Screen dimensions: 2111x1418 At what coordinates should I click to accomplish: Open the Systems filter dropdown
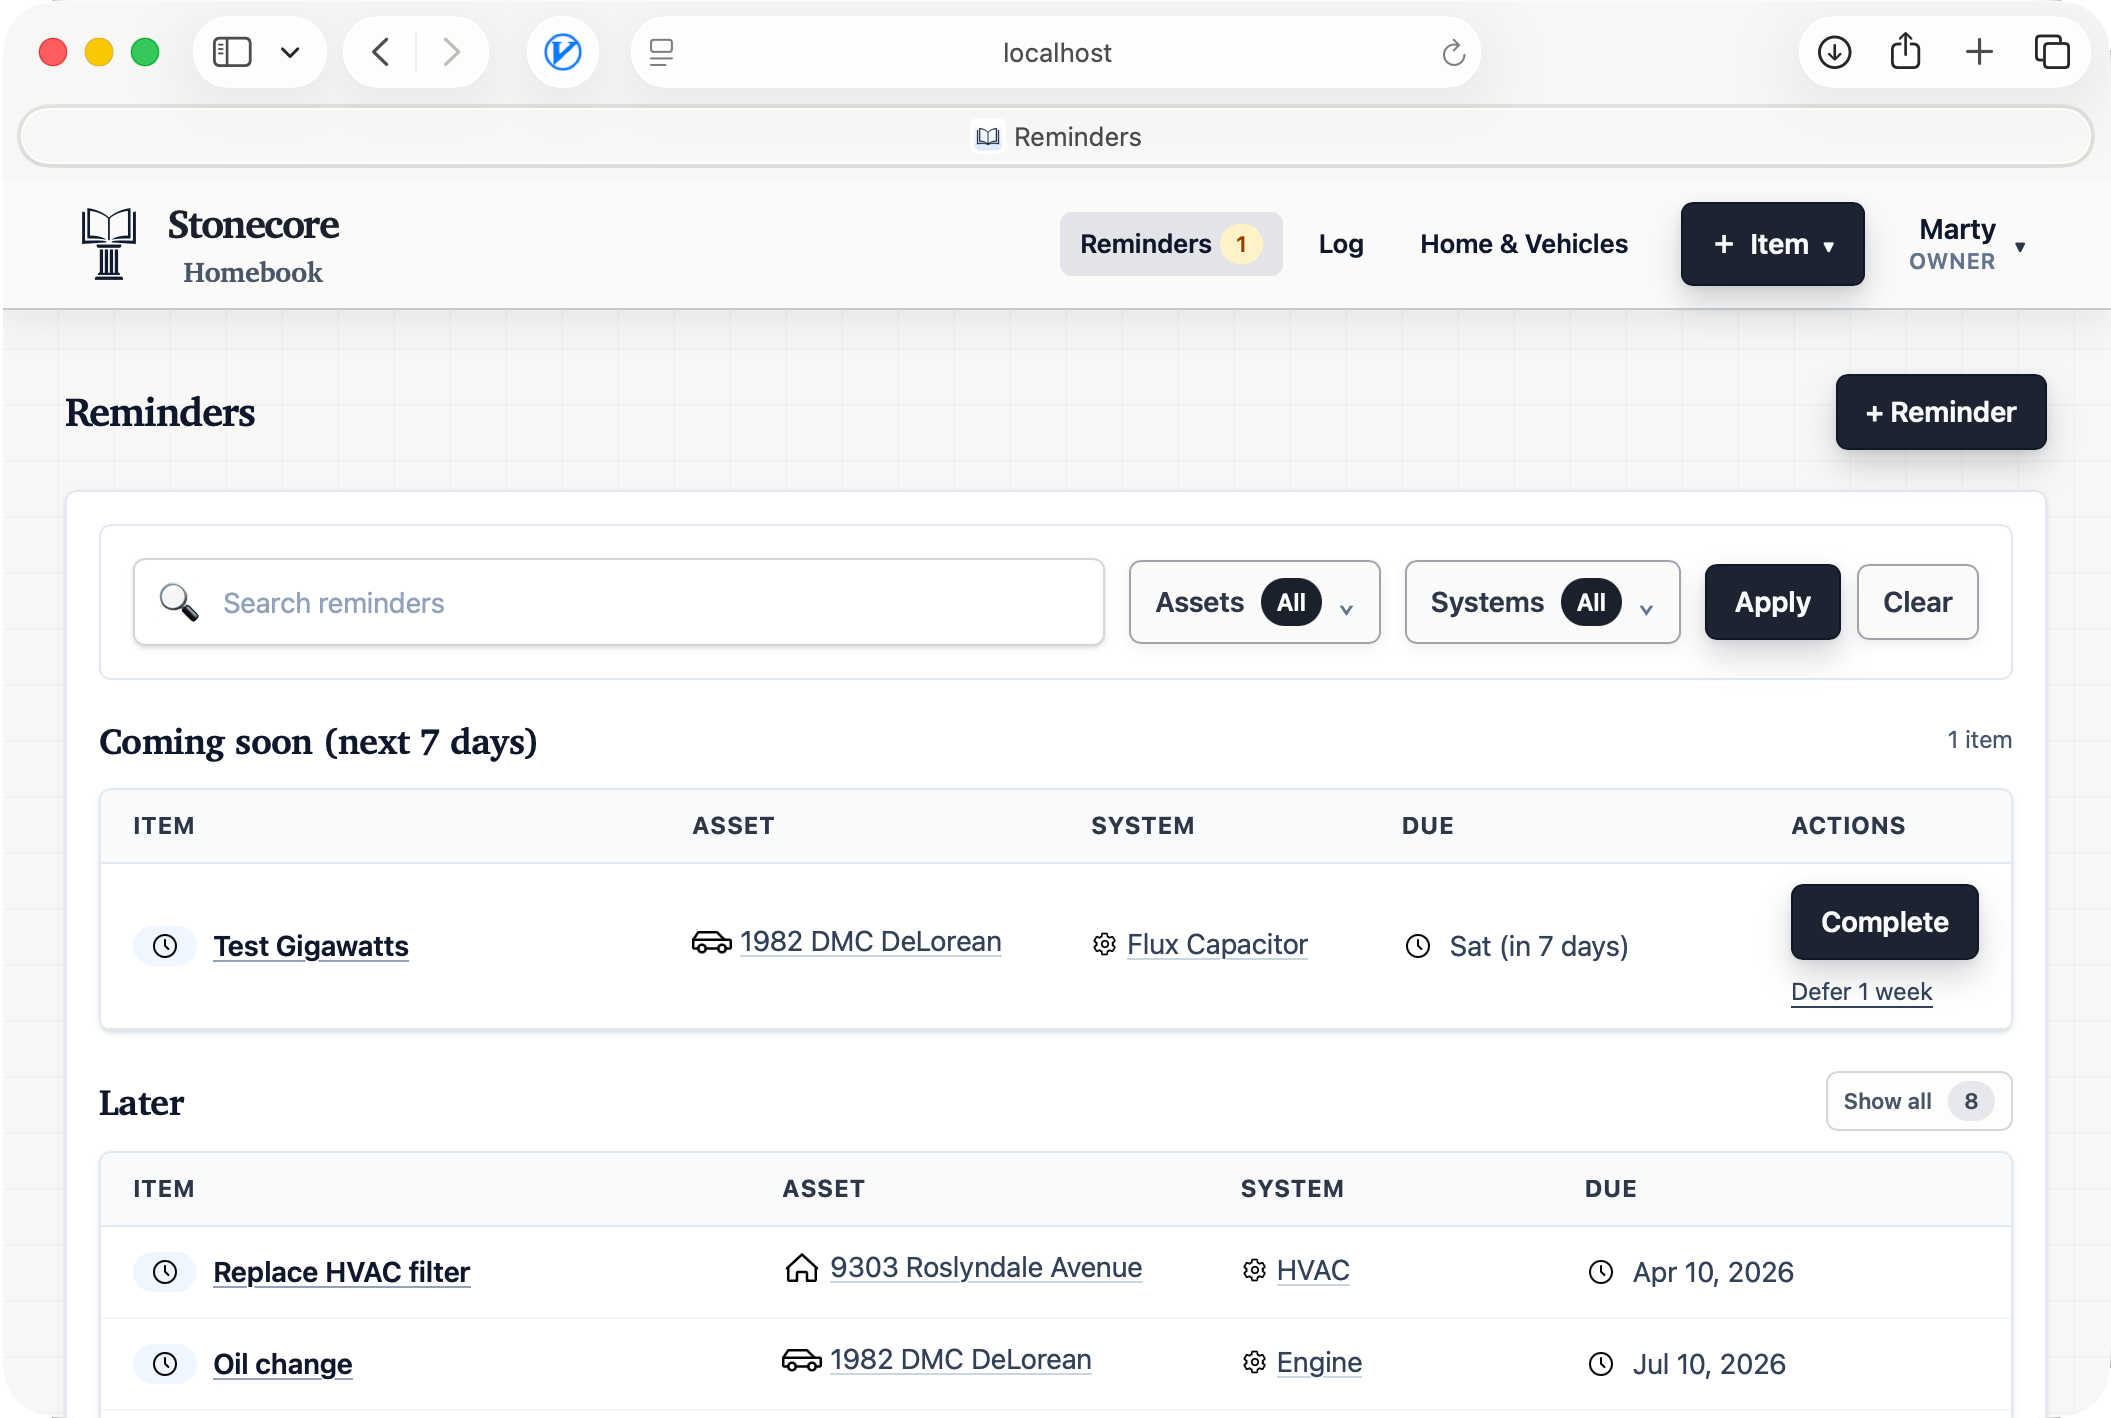tap(1541, 602)
